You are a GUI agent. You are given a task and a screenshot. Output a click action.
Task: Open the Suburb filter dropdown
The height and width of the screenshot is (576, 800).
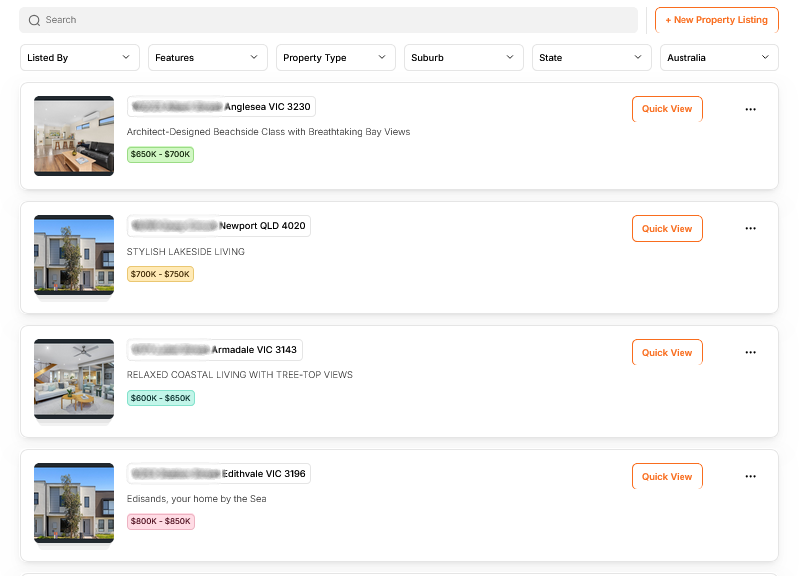coord(464,58)
